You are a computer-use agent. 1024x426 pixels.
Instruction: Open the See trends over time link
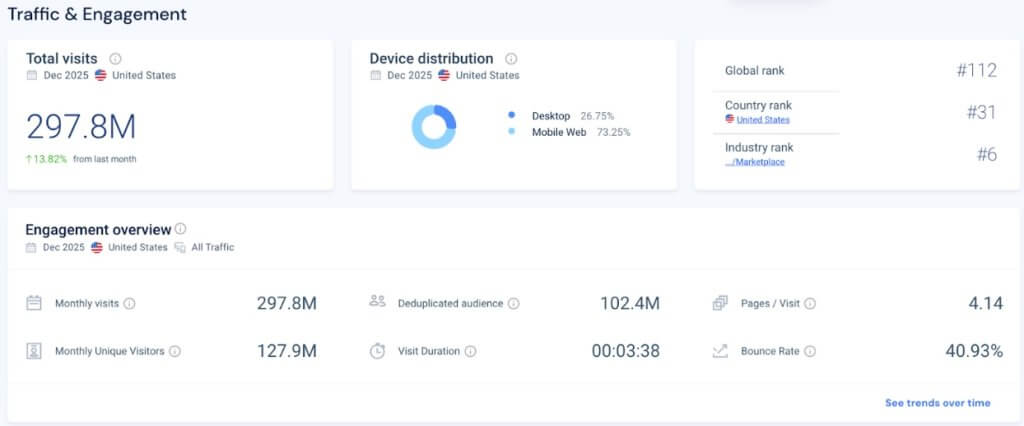(937, 403)
